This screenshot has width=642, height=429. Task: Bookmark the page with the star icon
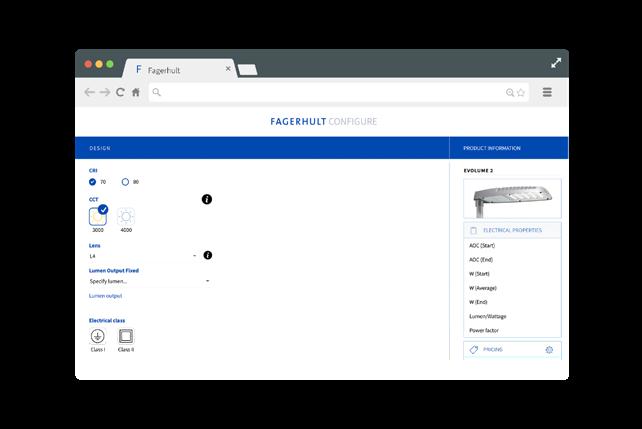point(521,93)
